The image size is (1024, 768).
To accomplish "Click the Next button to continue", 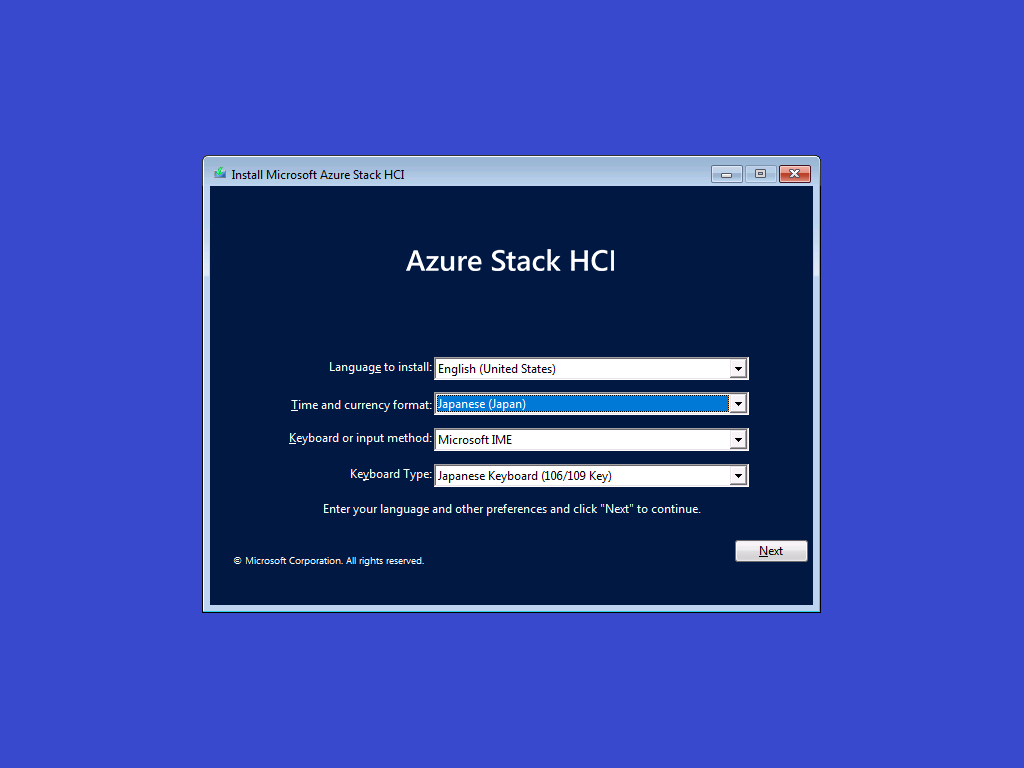I will [x=771, y=550].
